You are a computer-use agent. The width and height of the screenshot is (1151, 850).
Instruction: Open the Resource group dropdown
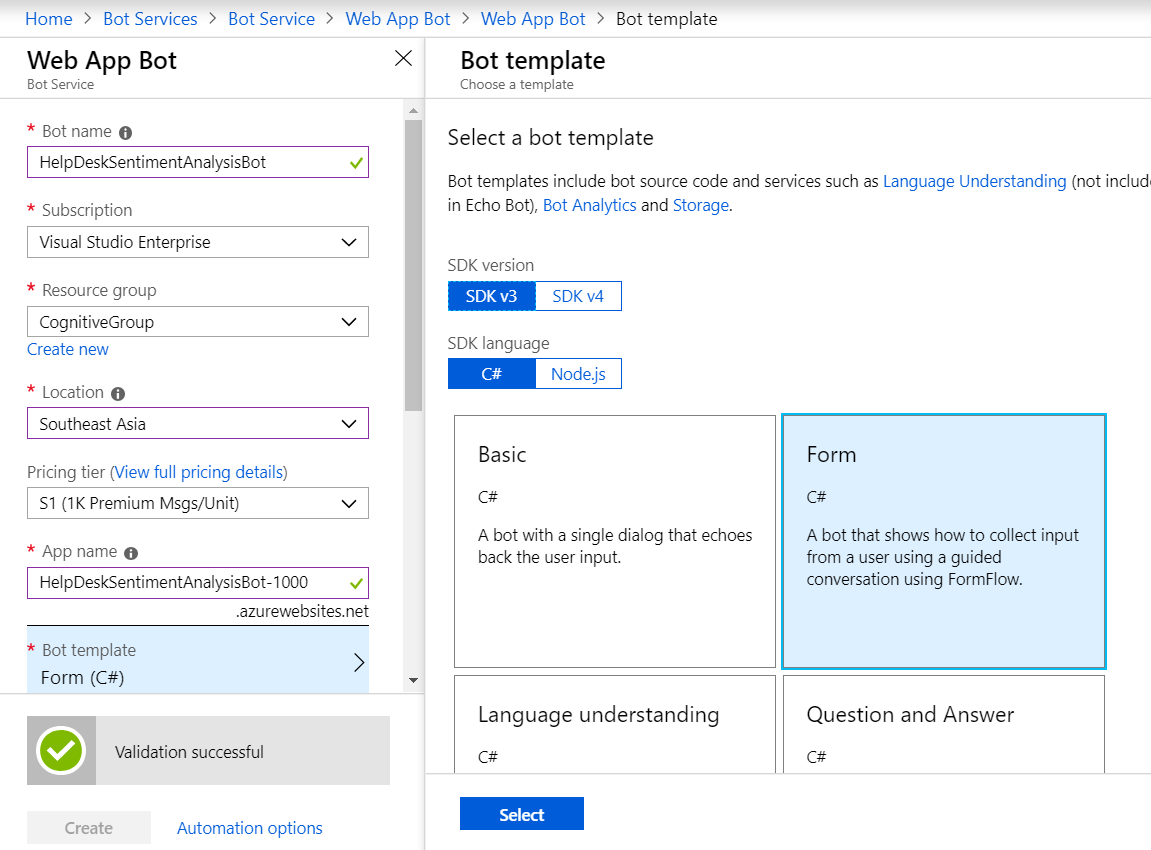[x=198, y=322]
